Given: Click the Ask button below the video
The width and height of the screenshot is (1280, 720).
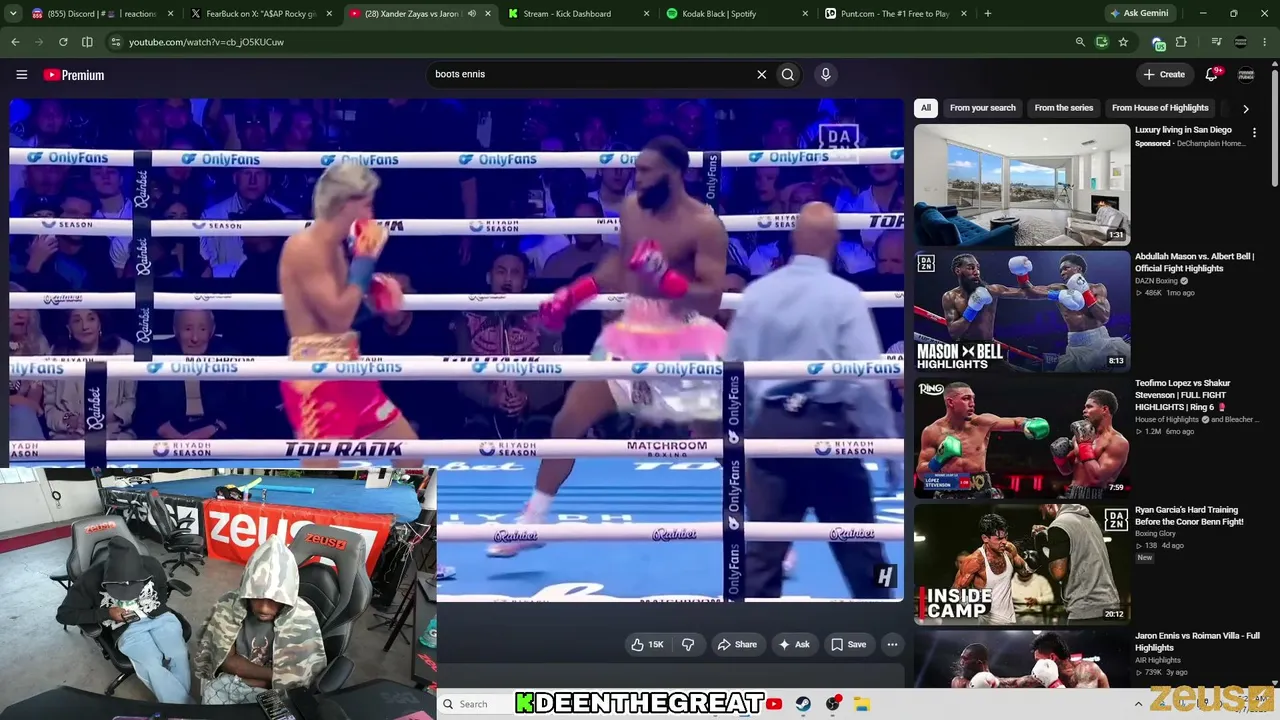Looking at the screenshot, I should click(x=794, y=645).
